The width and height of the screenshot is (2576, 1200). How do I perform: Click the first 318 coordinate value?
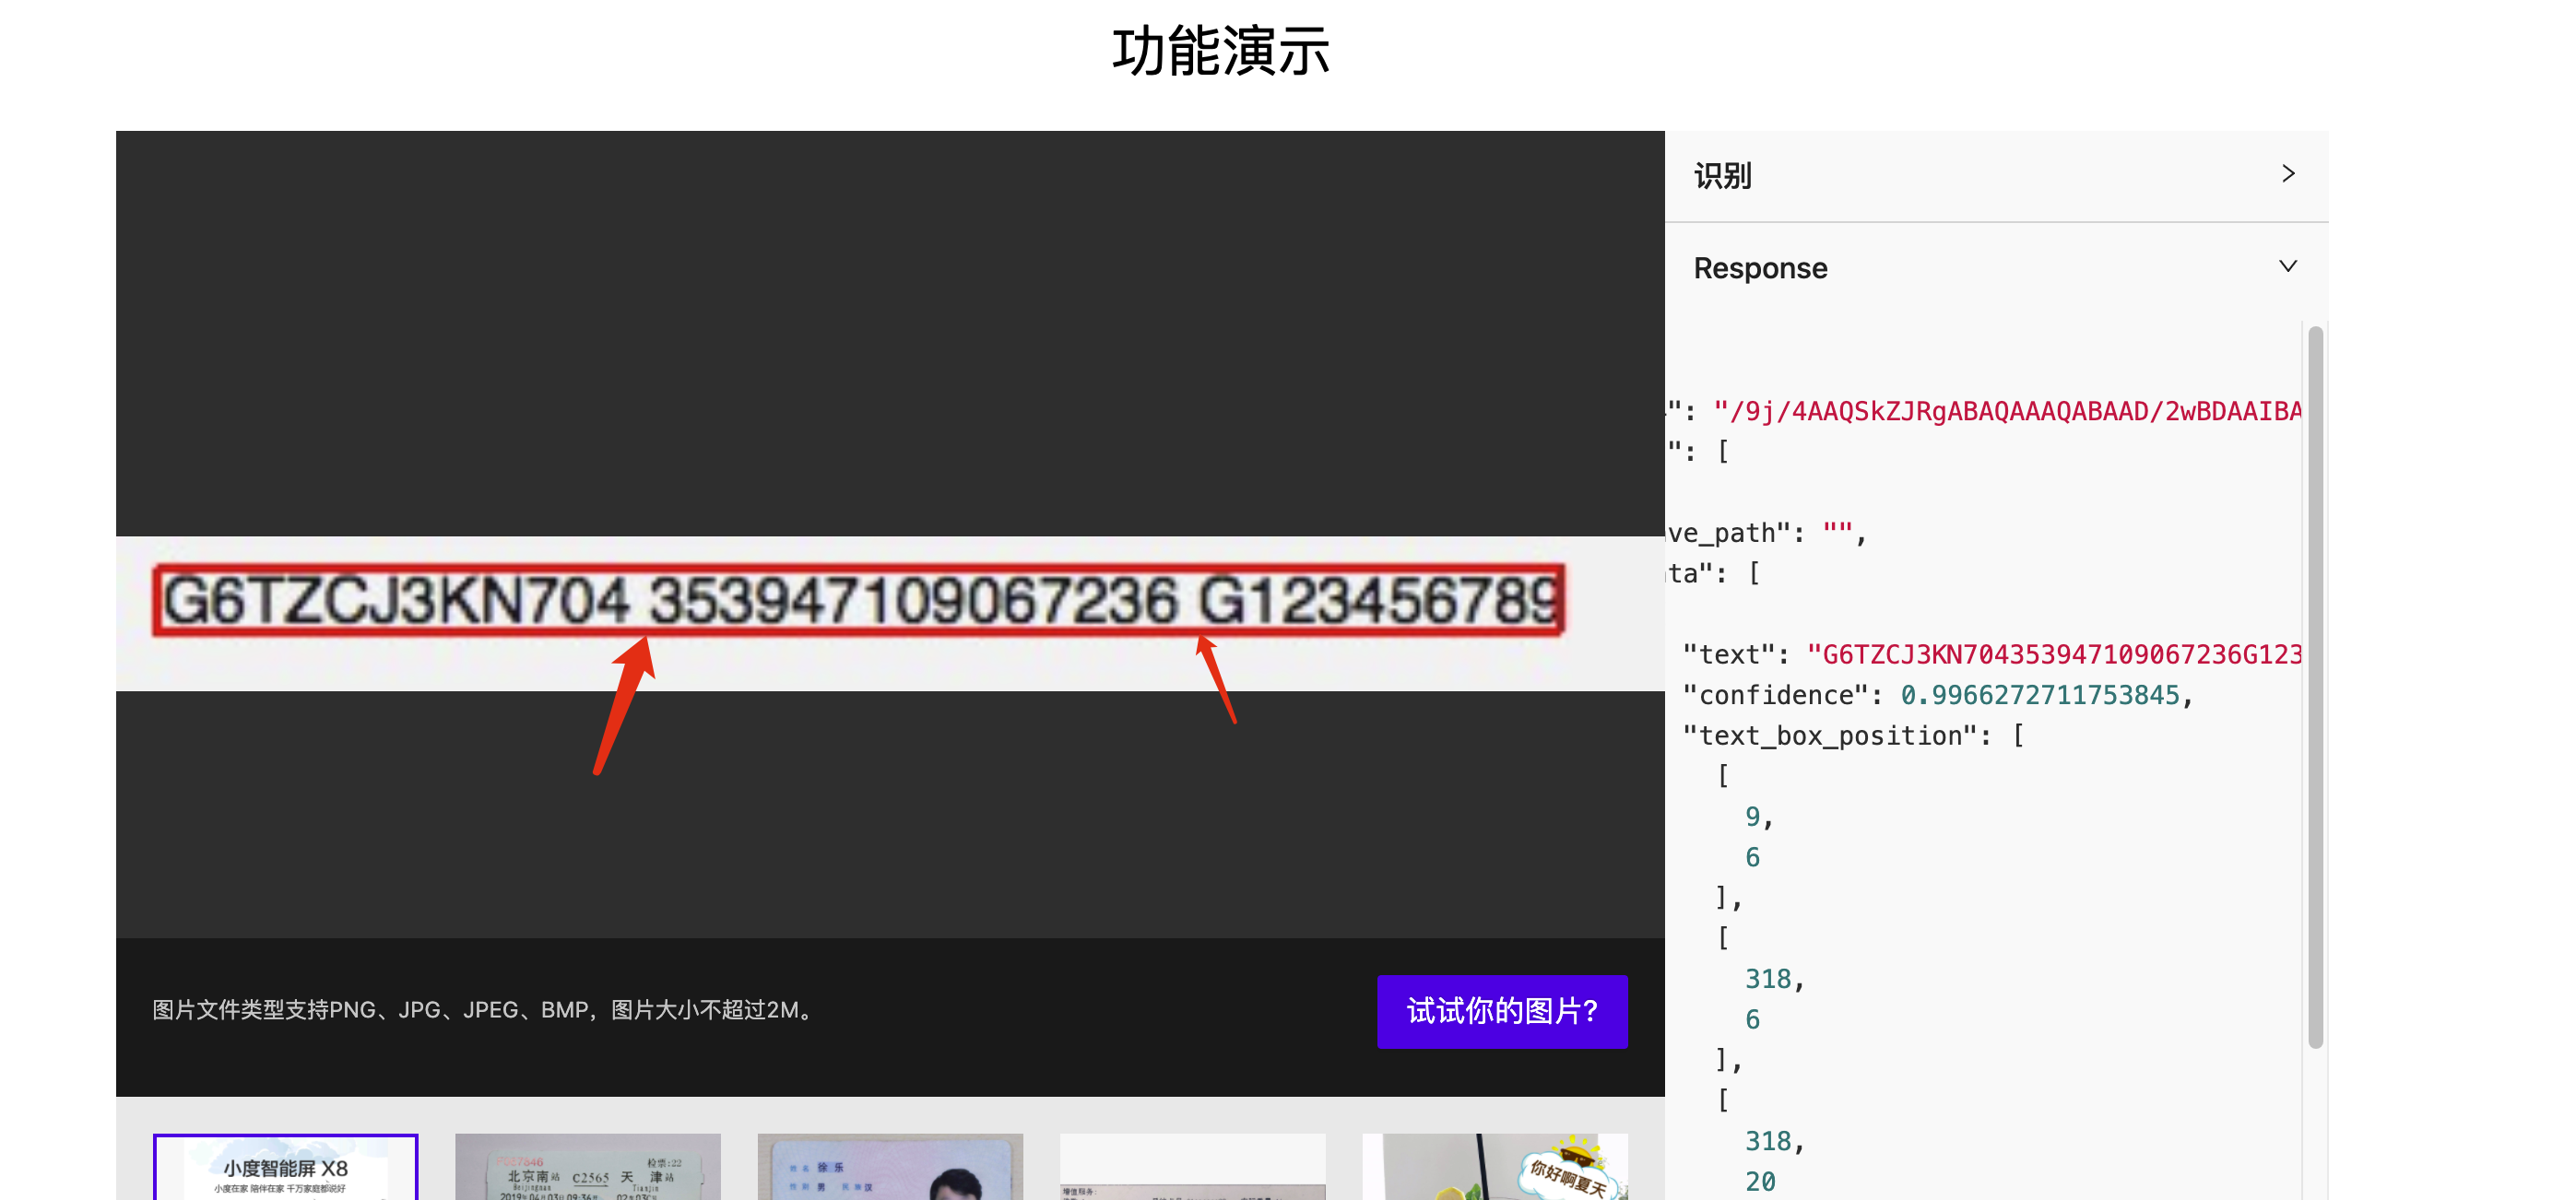coord(1768,979)
